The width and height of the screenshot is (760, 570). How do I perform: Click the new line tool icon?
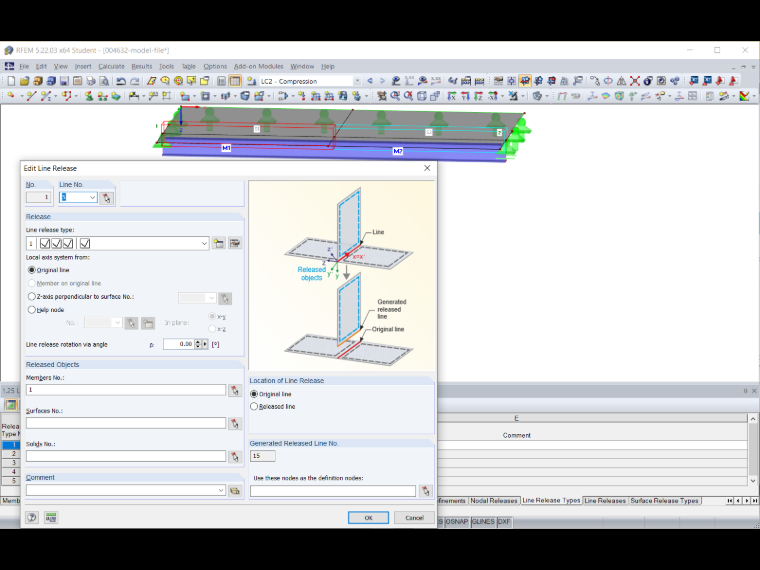[x=32, y=96]
